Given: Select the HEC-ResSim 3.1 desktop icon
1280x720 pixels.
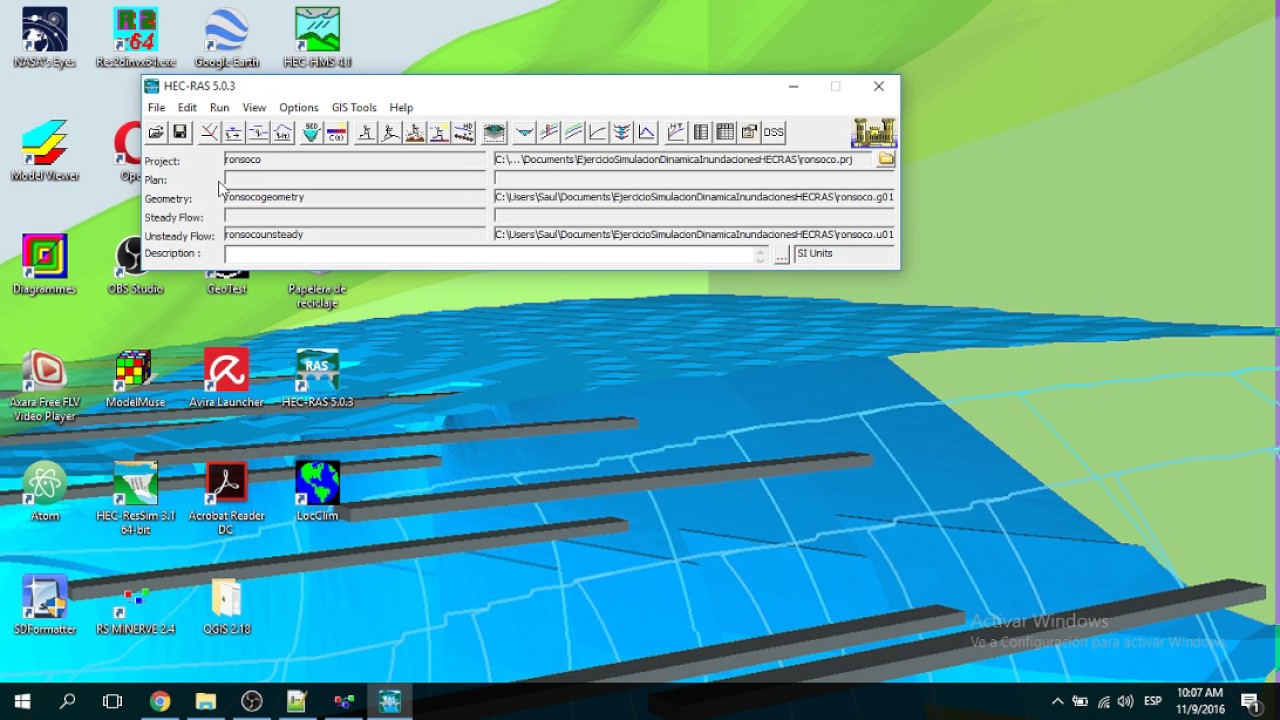Looking at the screenshot, I should click(135, 498).
